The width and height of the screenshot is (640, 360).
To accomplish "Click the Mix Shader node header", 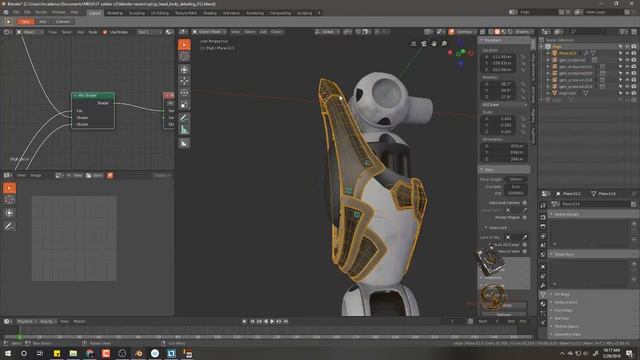I will (93, 96).
